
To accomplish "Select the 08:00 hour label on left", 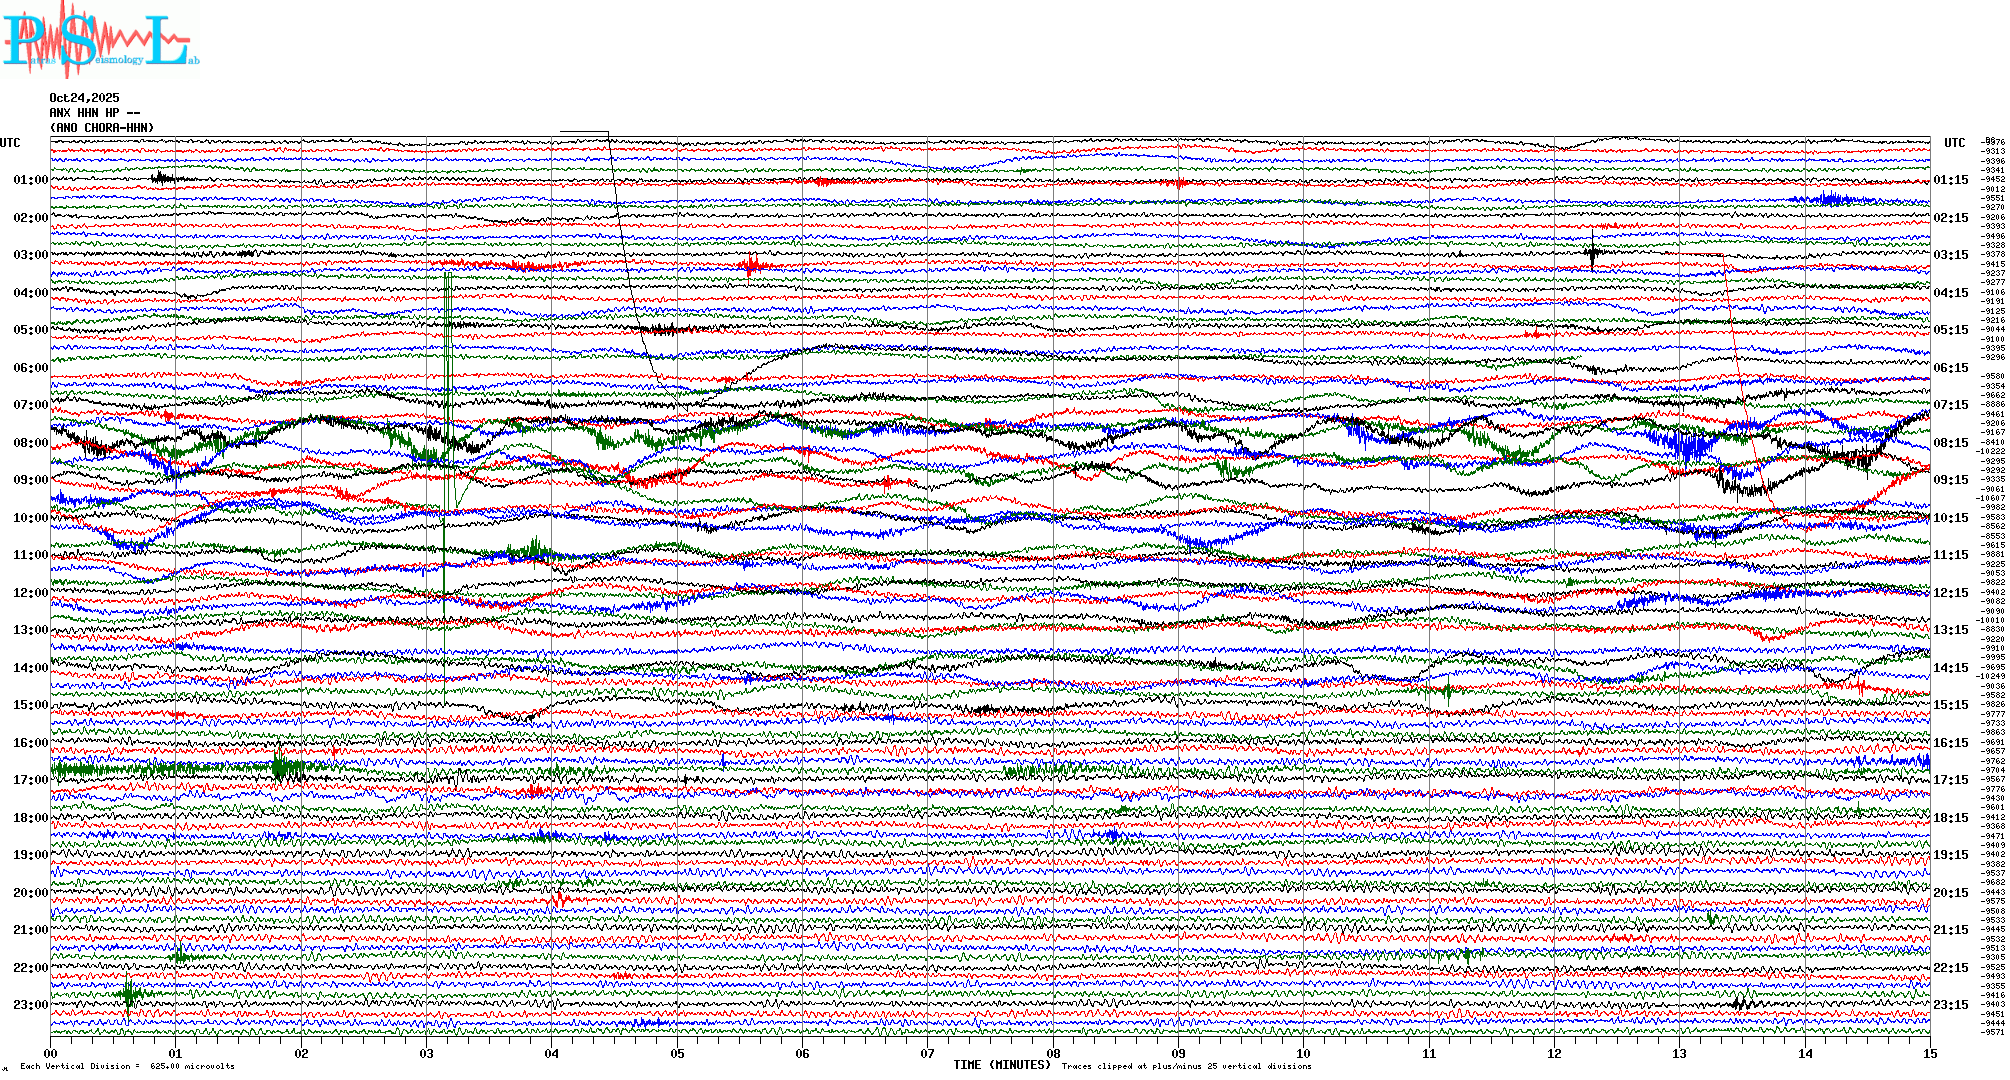I will tap(31, 443).
